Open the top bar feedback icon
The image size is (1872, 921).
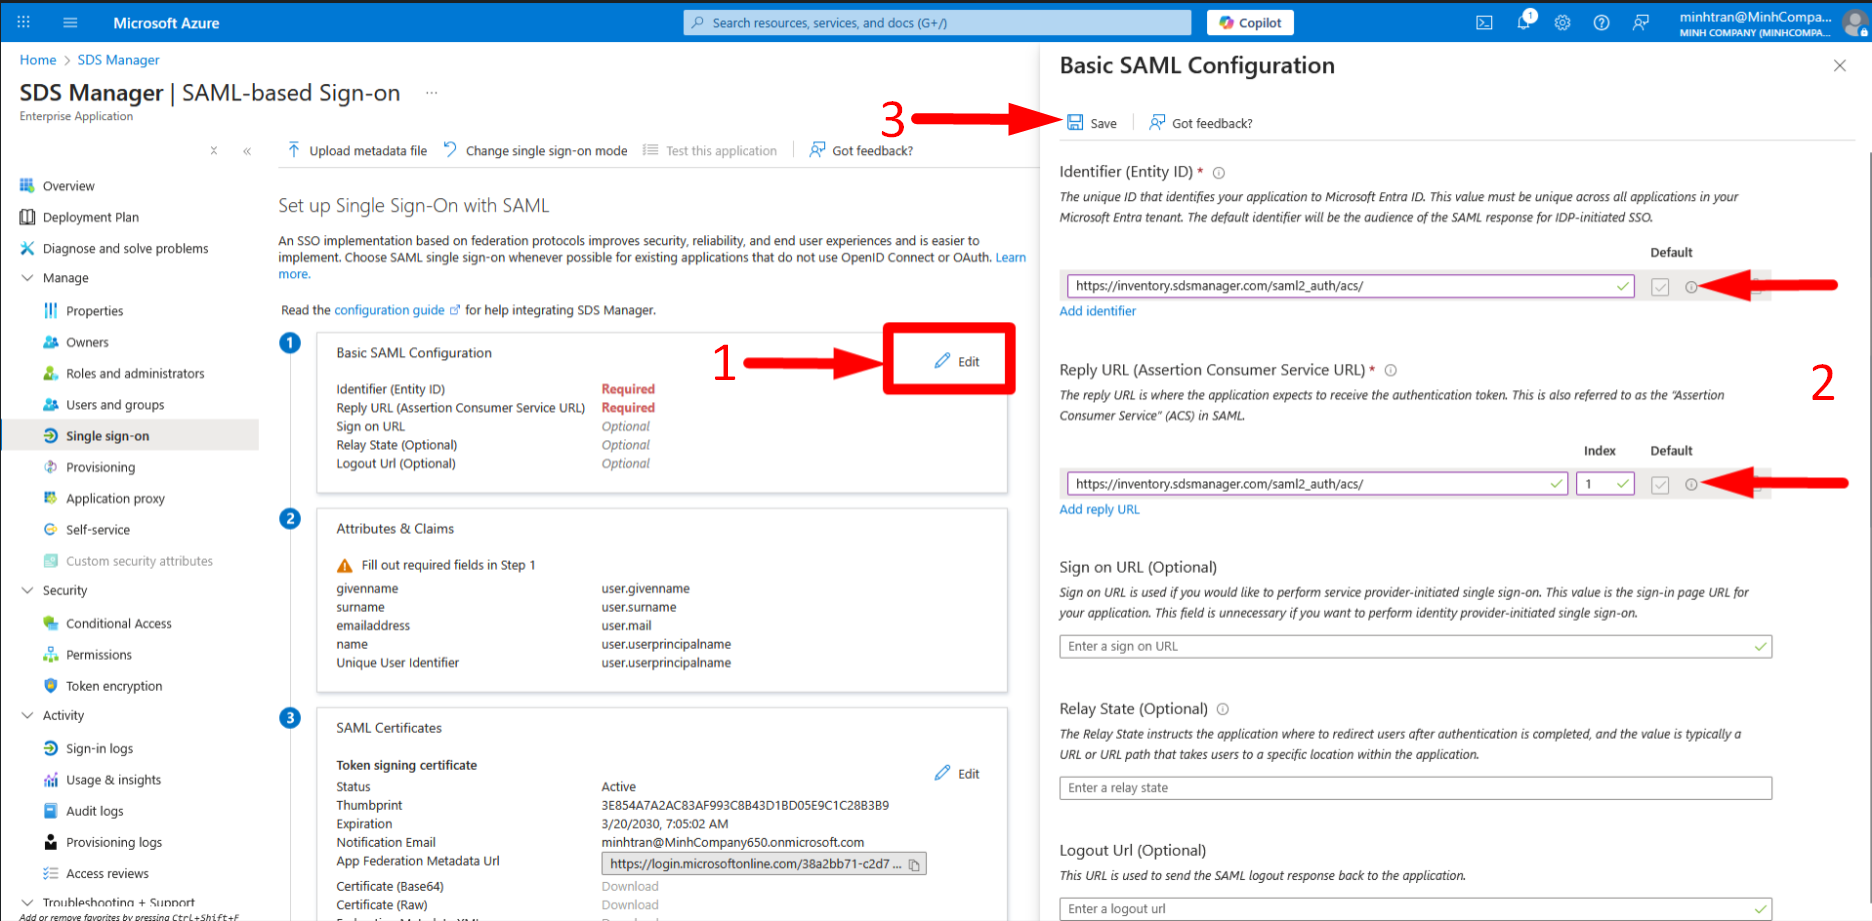click(1641, 22)
